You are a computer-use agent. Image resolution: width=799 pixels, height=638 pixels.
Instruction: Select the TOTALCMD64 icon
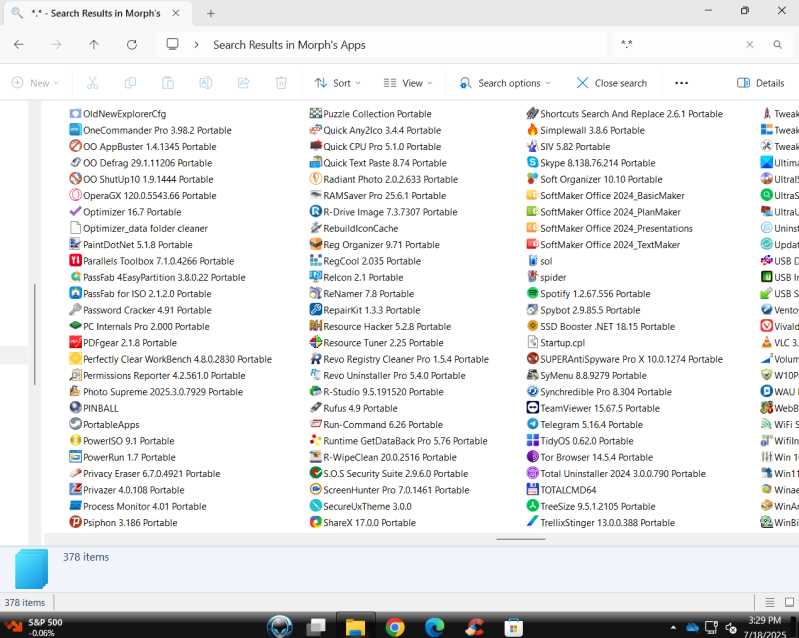[532, 490]
